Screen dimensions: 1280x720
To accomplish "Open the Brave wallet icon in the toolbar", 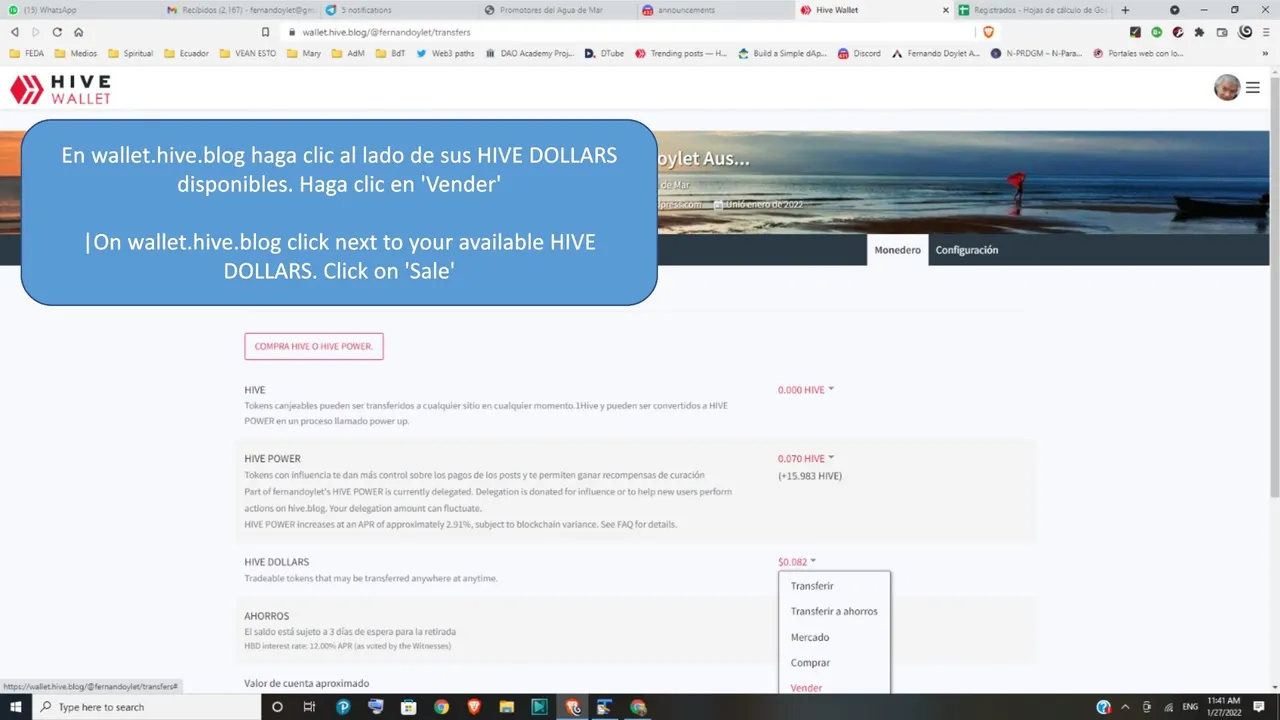I will coord(1222,32).
